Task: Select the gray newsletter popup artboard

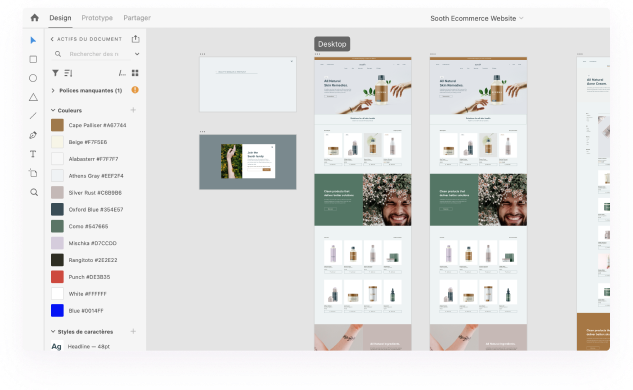Action: click(247, 162)
